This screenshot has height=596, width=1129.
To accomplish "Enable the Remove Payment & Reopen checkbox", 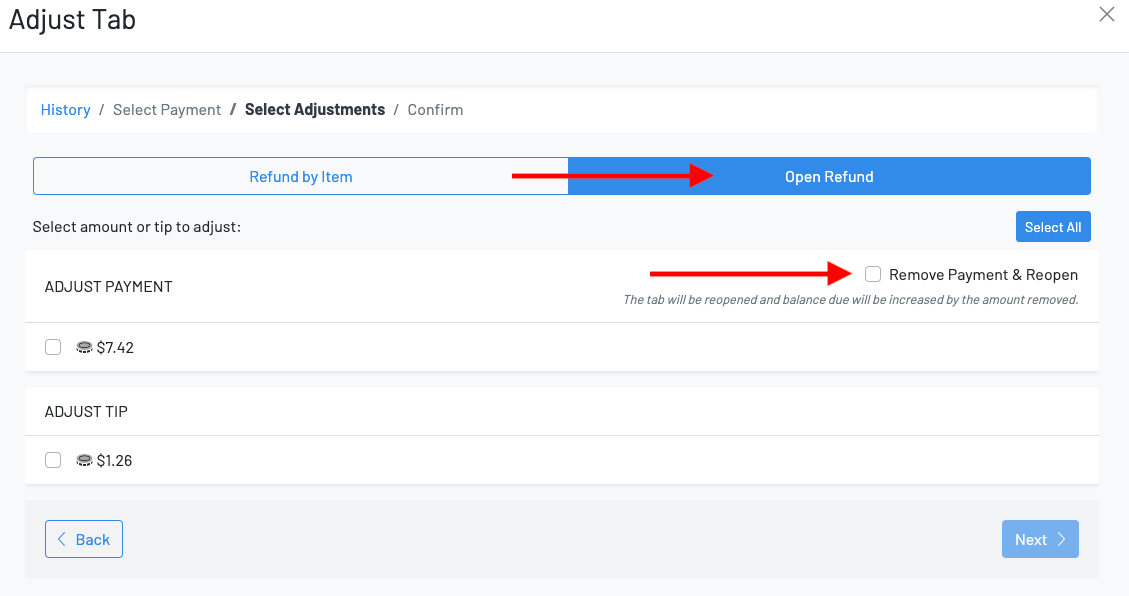I will pos(872,274).
